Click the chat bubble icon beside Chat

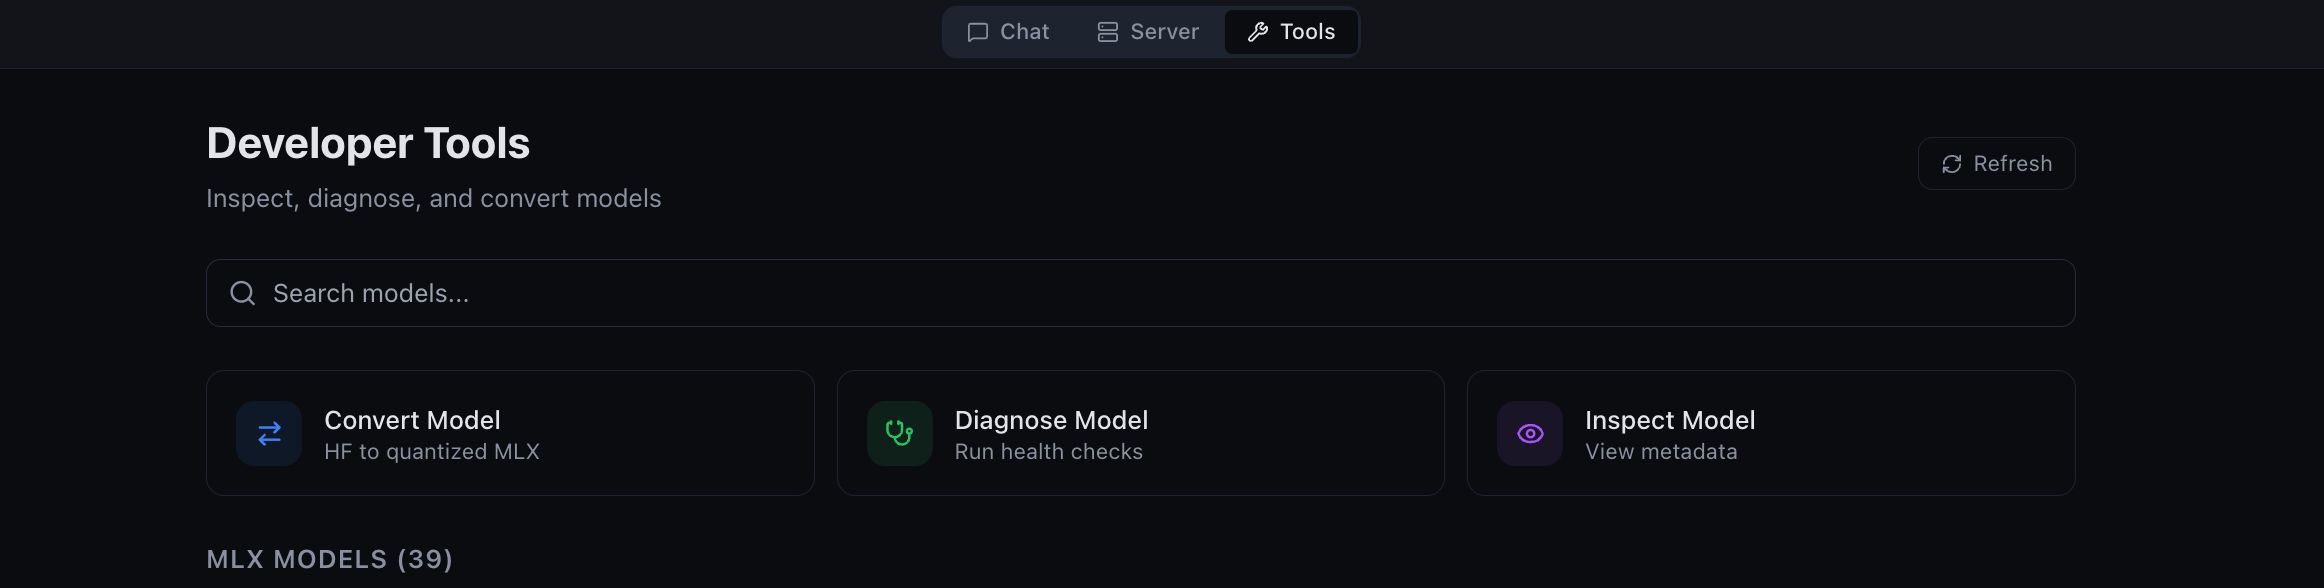[x=977, y=31]
